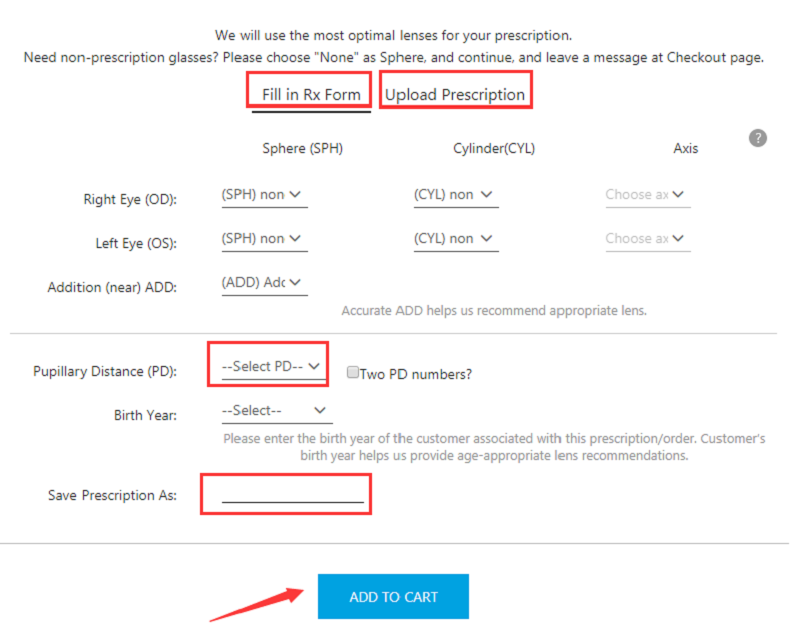
Task: Focus the Save Prescription As field
Action: pos(292,494)
